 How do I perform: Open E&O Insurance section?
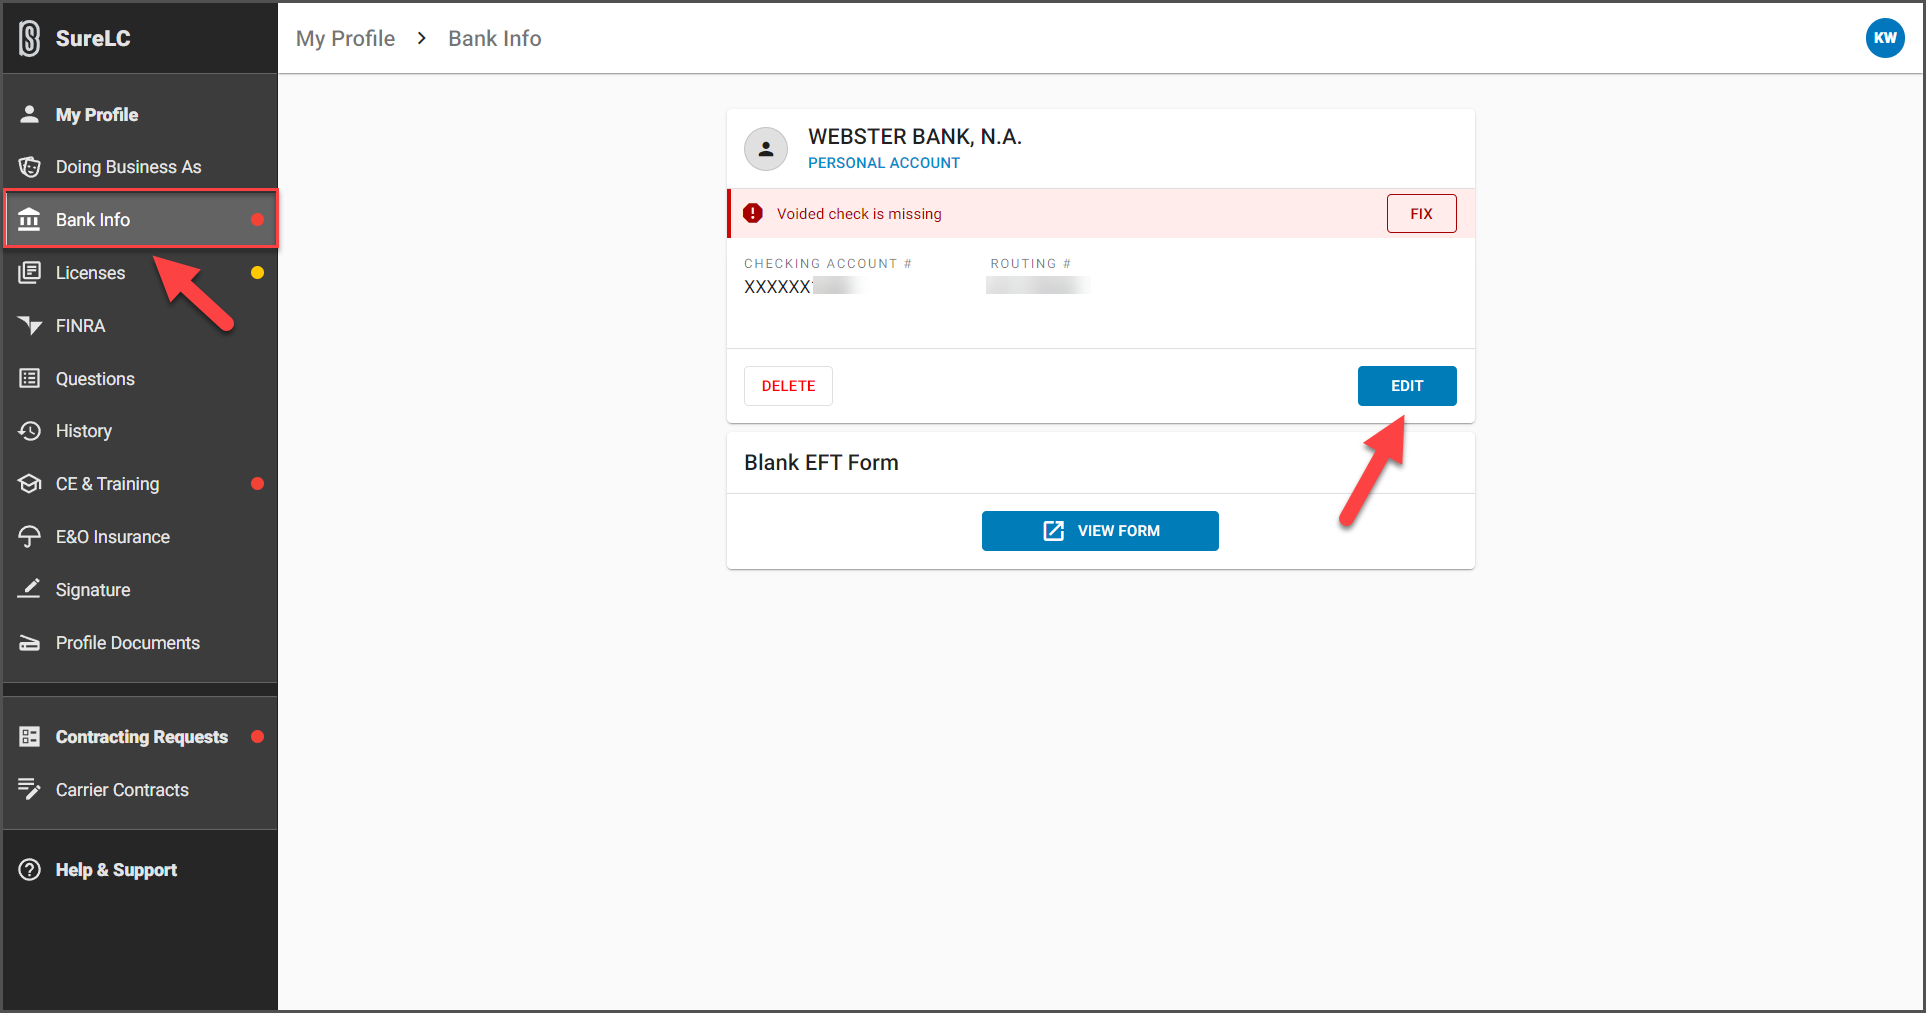point(140,537)
